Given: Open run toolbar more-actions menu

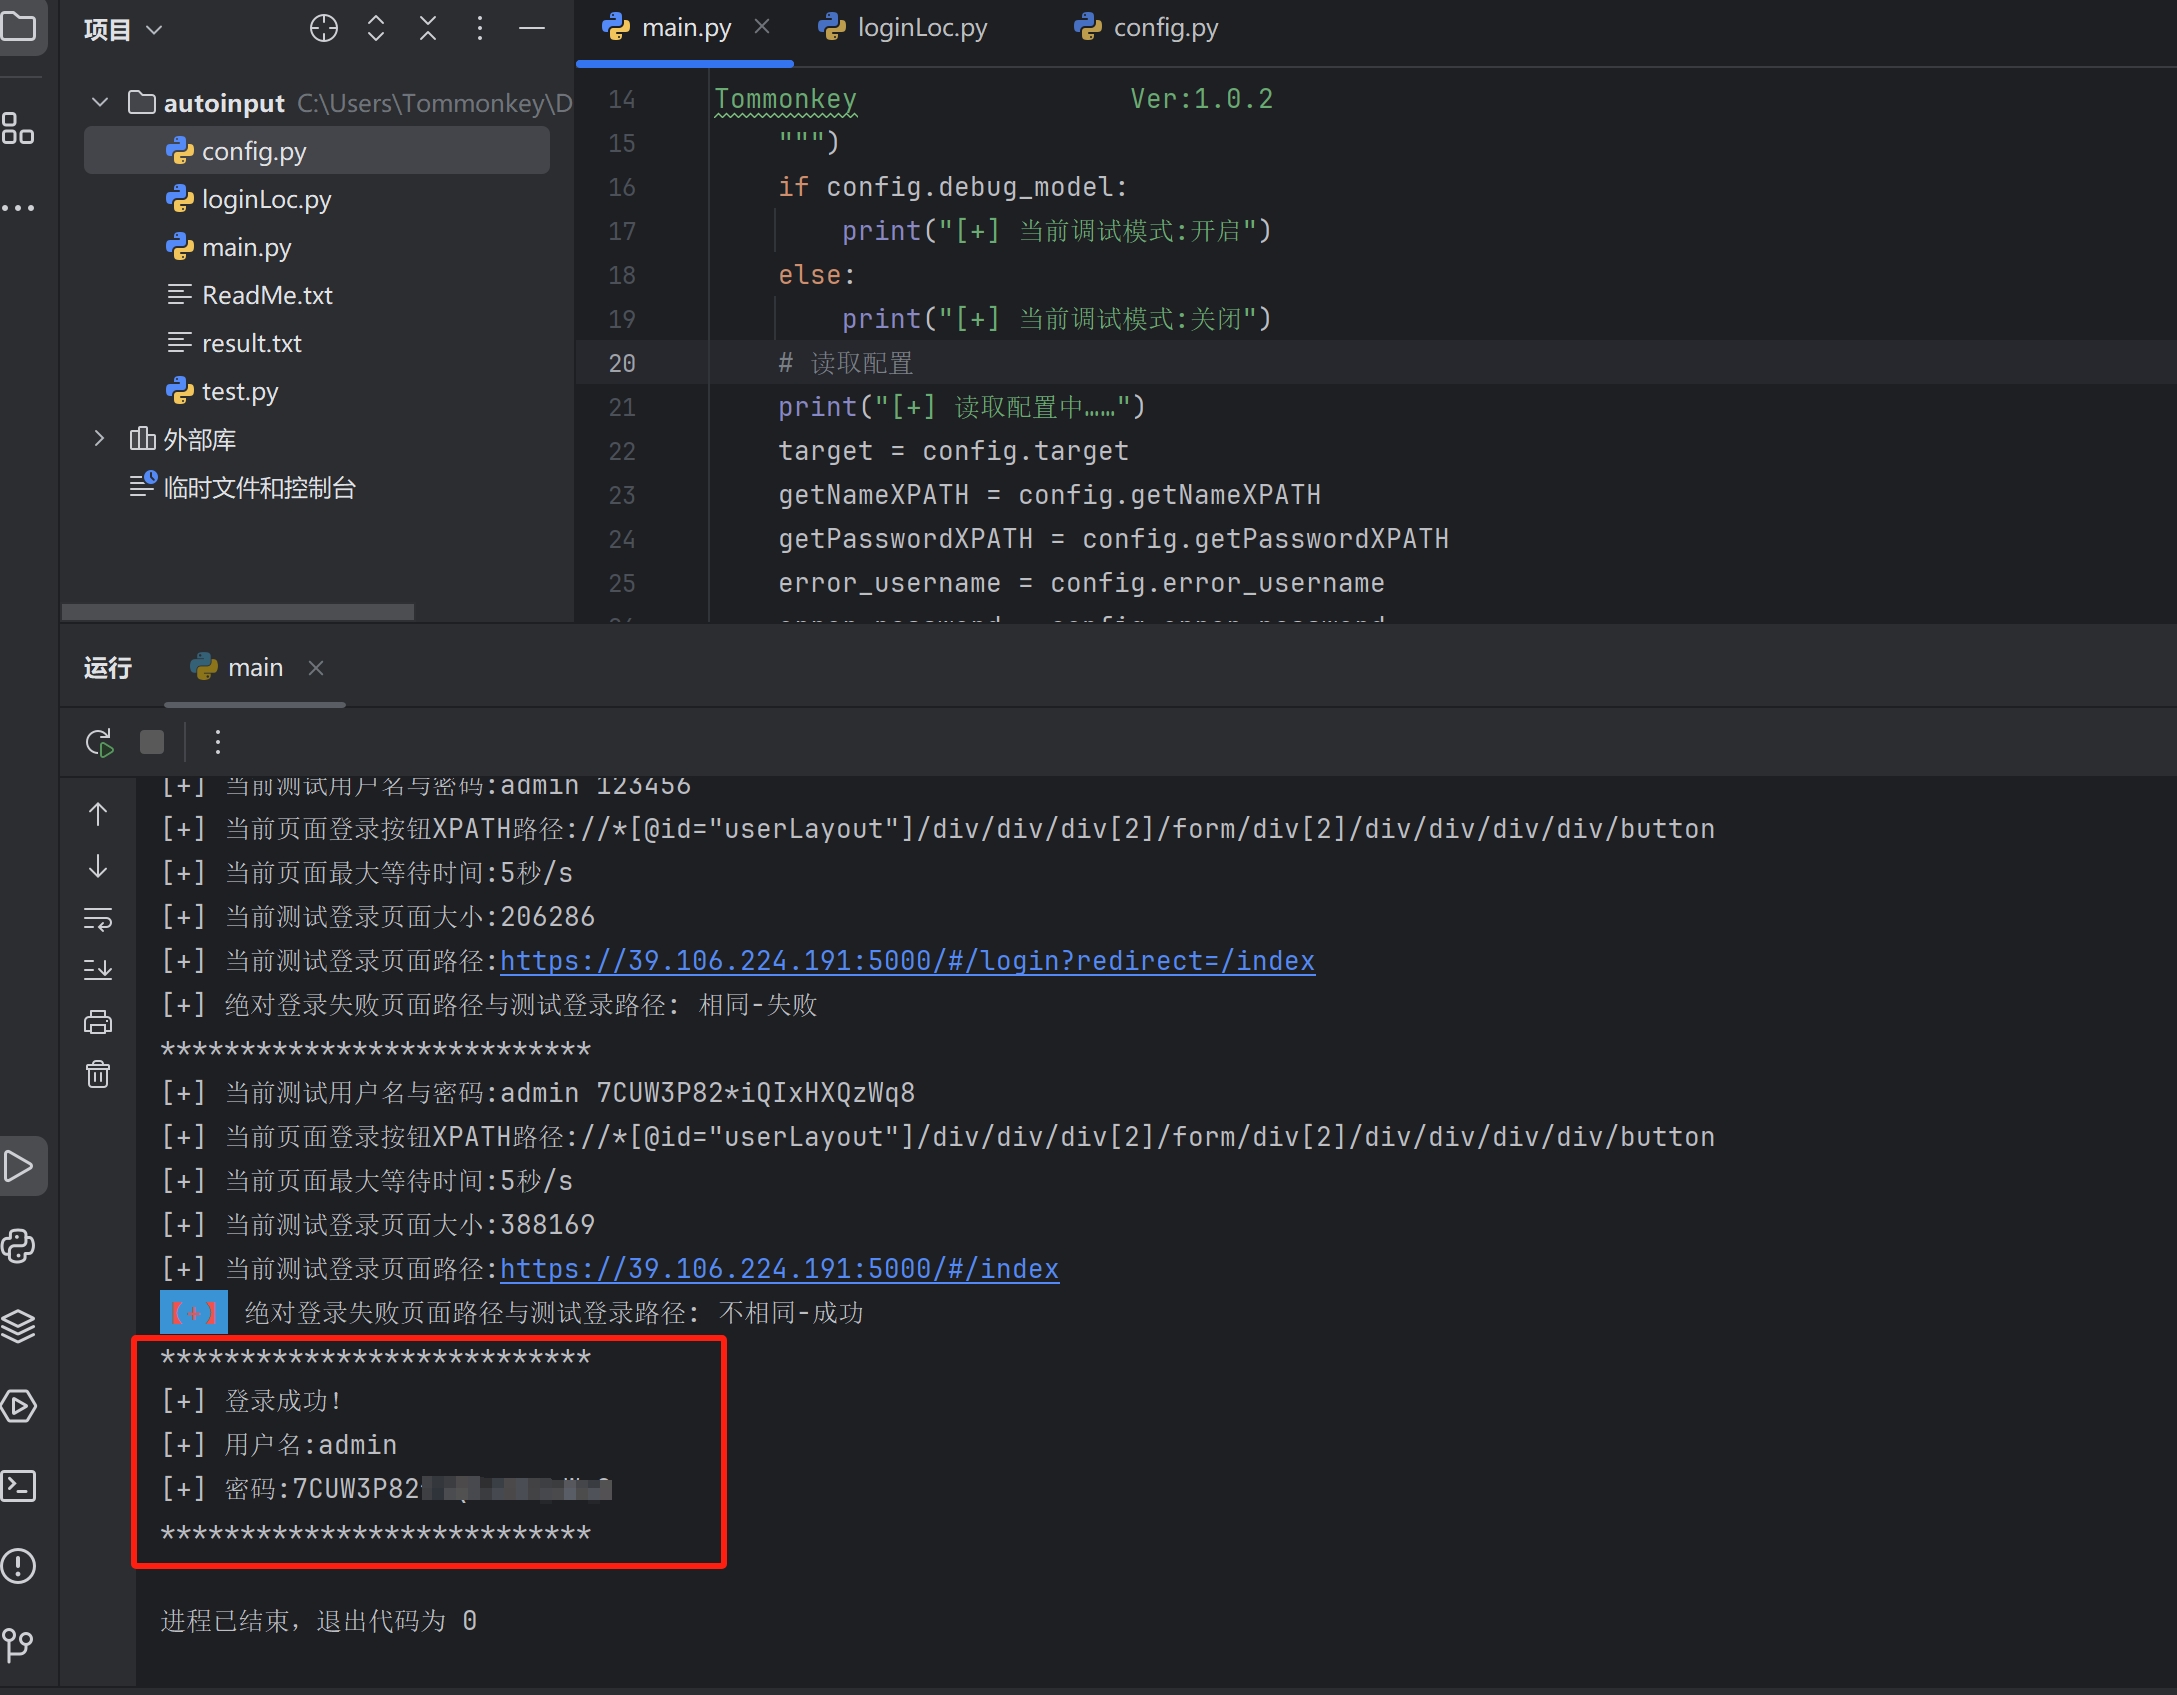Looking at the screenshot, I should (x=217, y=742).
